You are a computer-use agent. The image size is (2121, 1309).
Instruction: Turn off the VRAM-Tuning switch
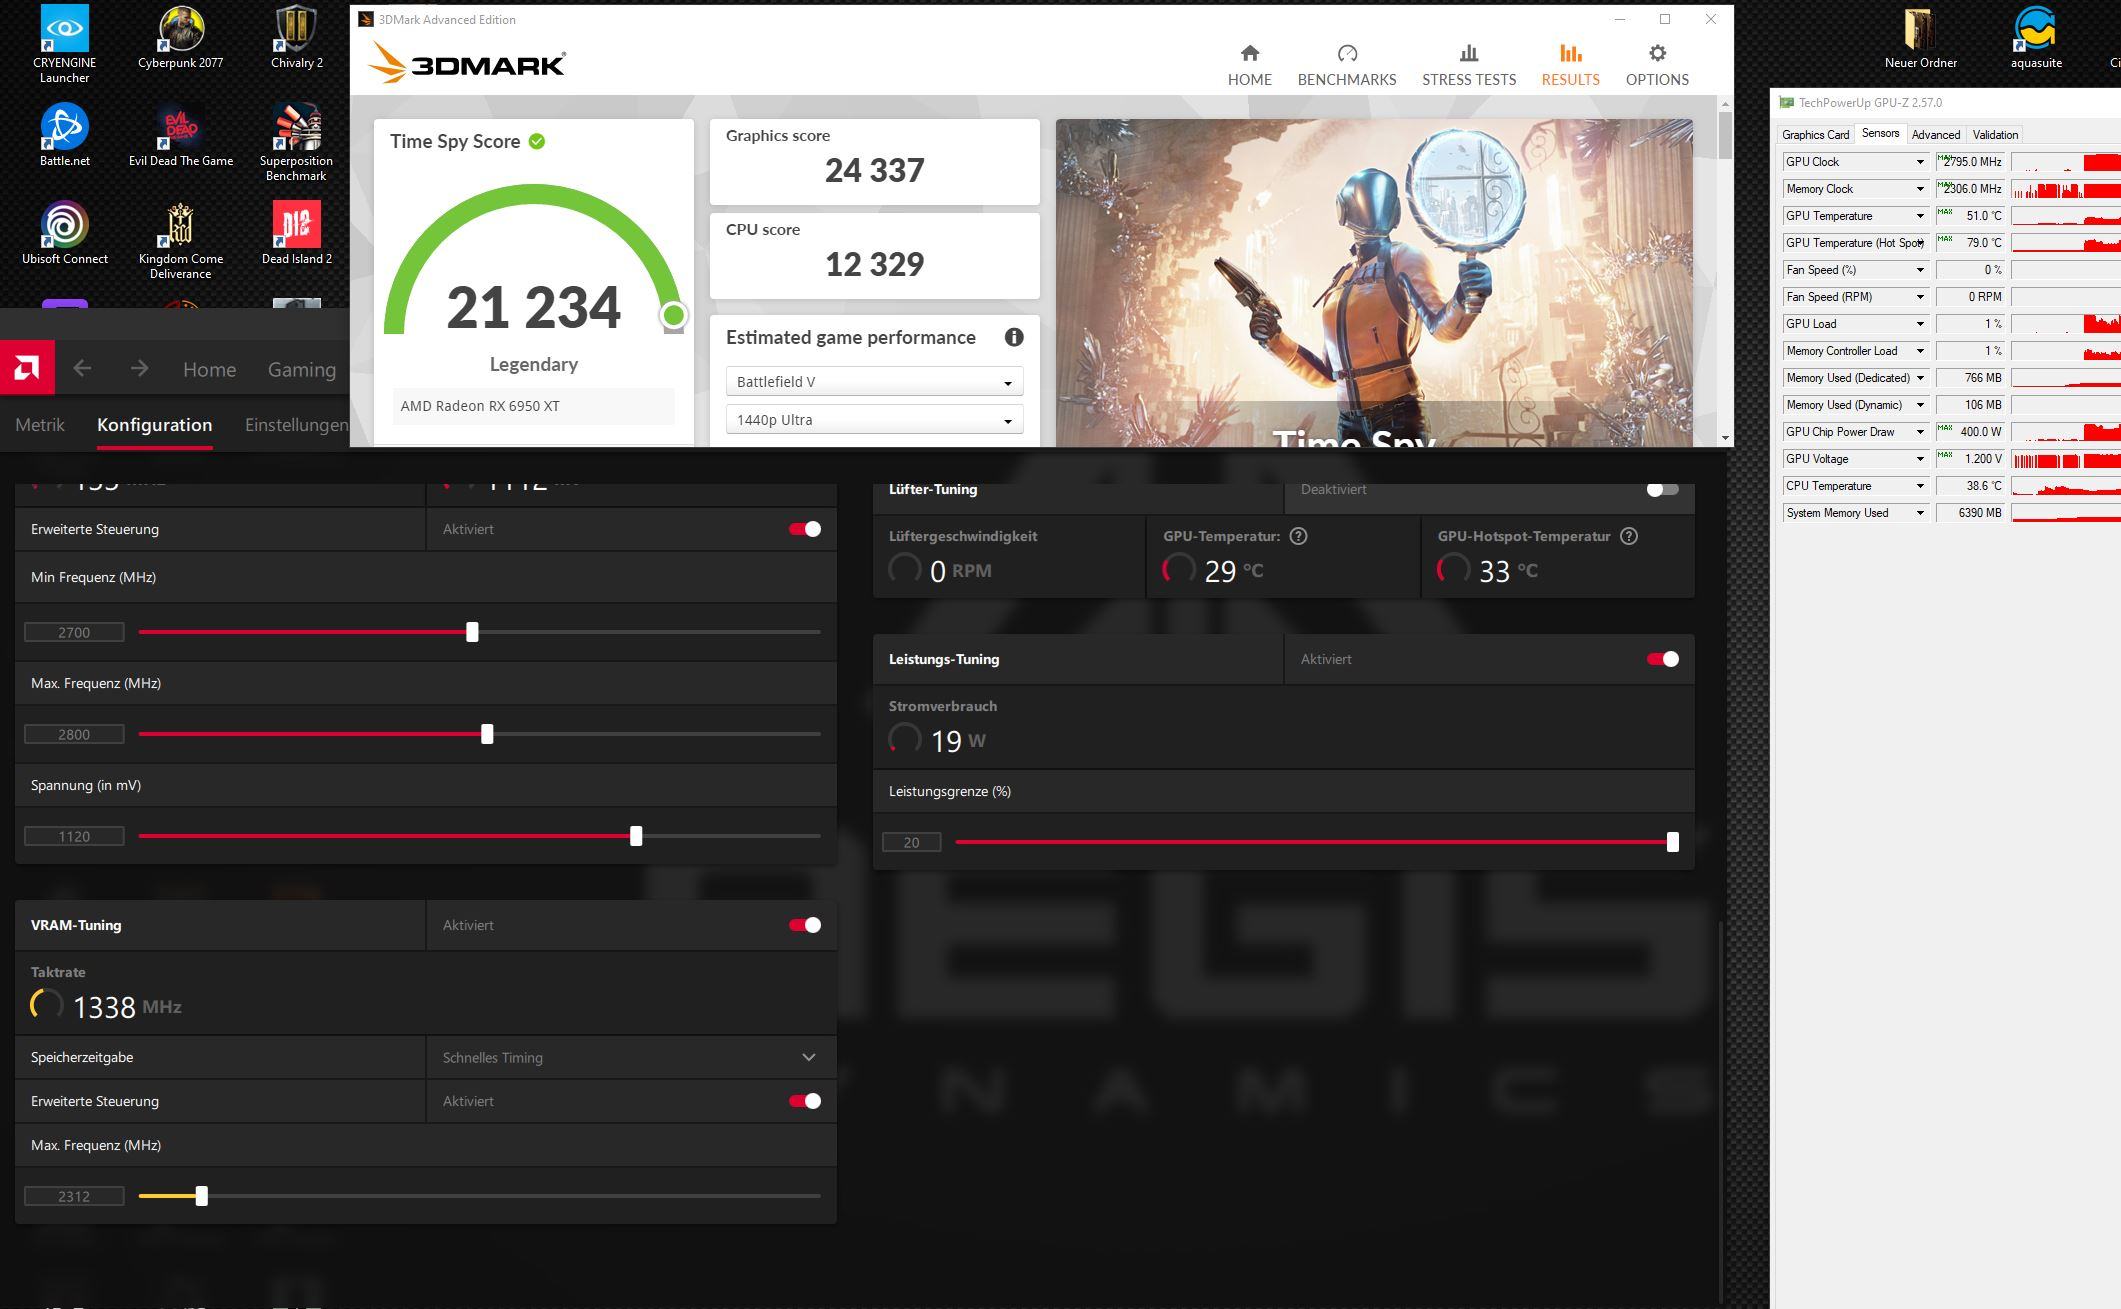click(805, 925)
